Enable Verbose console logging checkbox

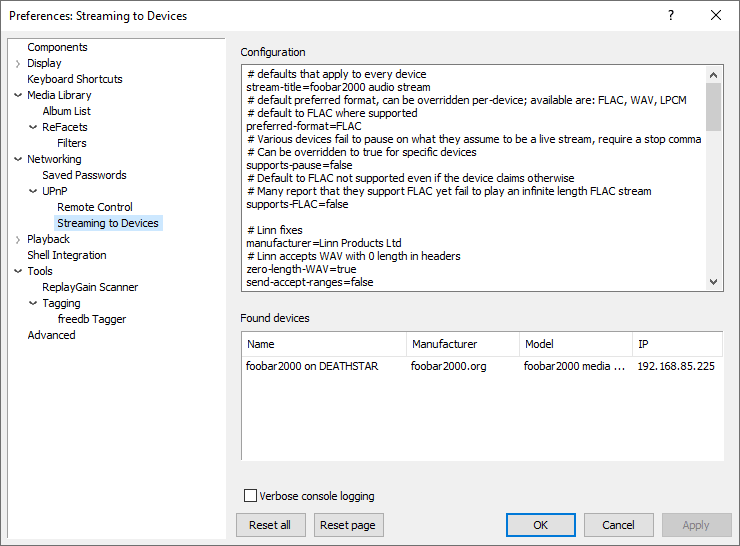pyautogui.click(x=251, y=496)
